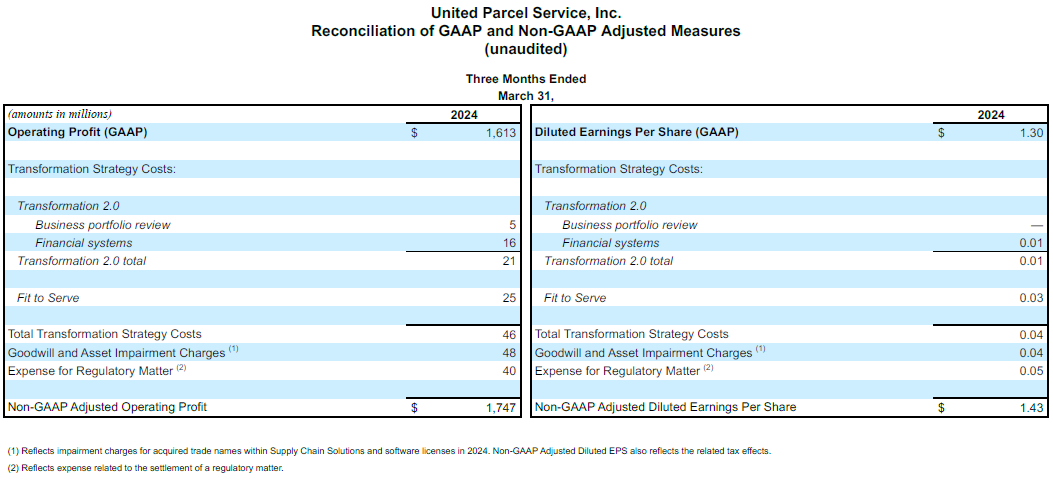
Task: Click "Total Transformation Strategy Costs" in right table
Action: pos(632,334)
